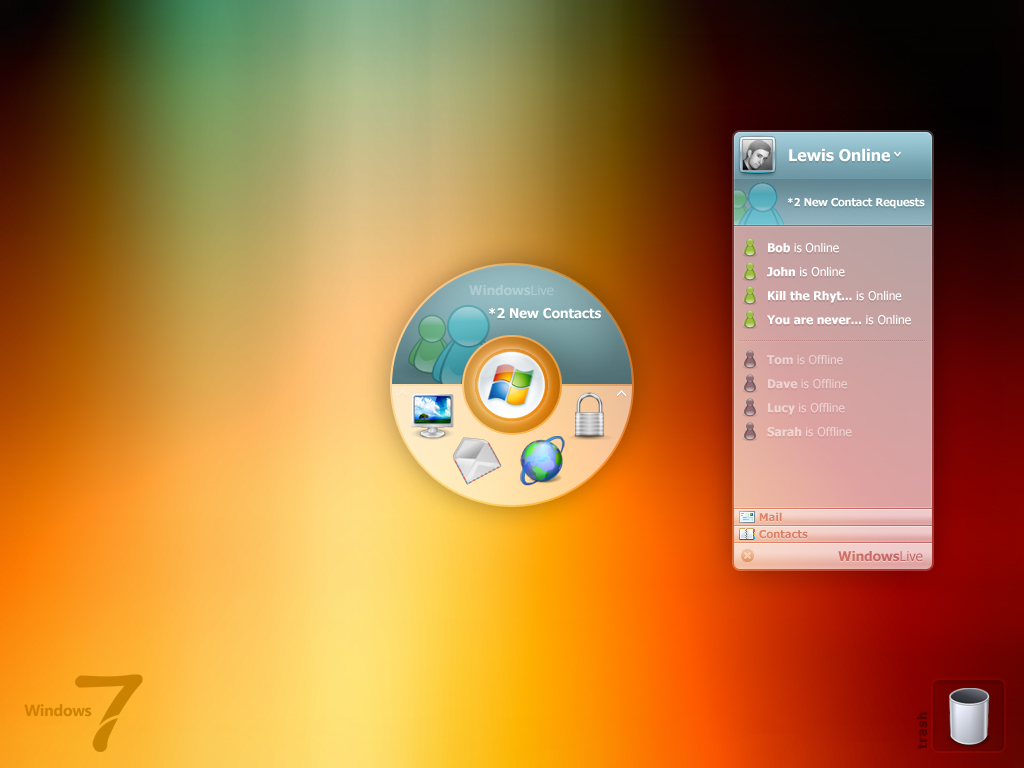
Task: Click the Windows logo at the wheel's center
Action: click(x=512, y=383)
